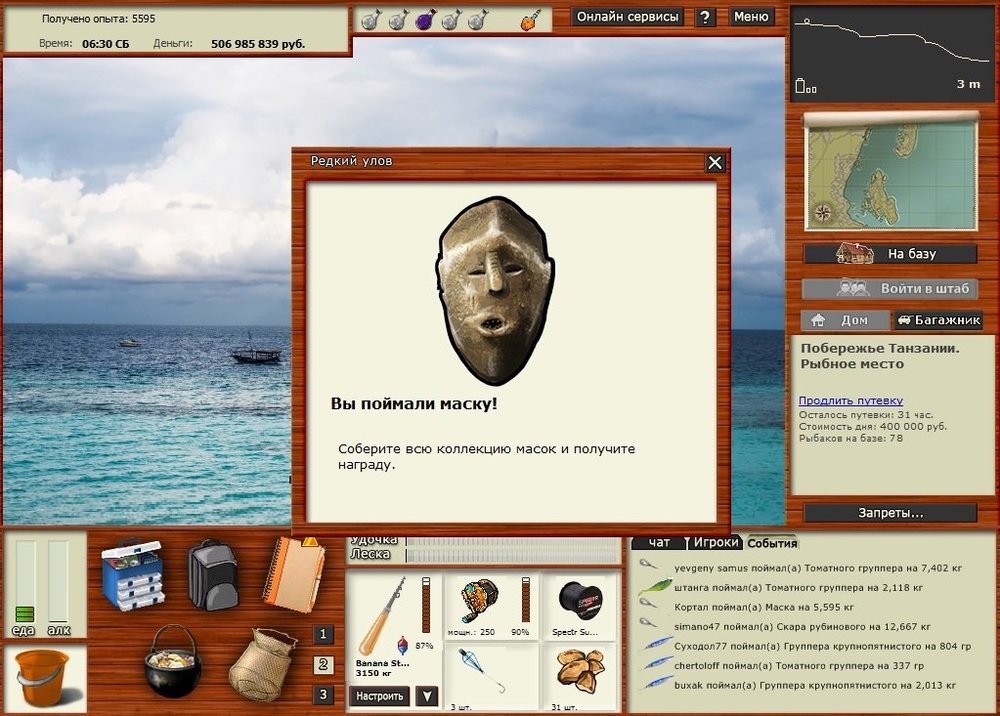Screen dimensions: 1000x716
Task: Click the Настроить button
Action: [x=379, y=696]
